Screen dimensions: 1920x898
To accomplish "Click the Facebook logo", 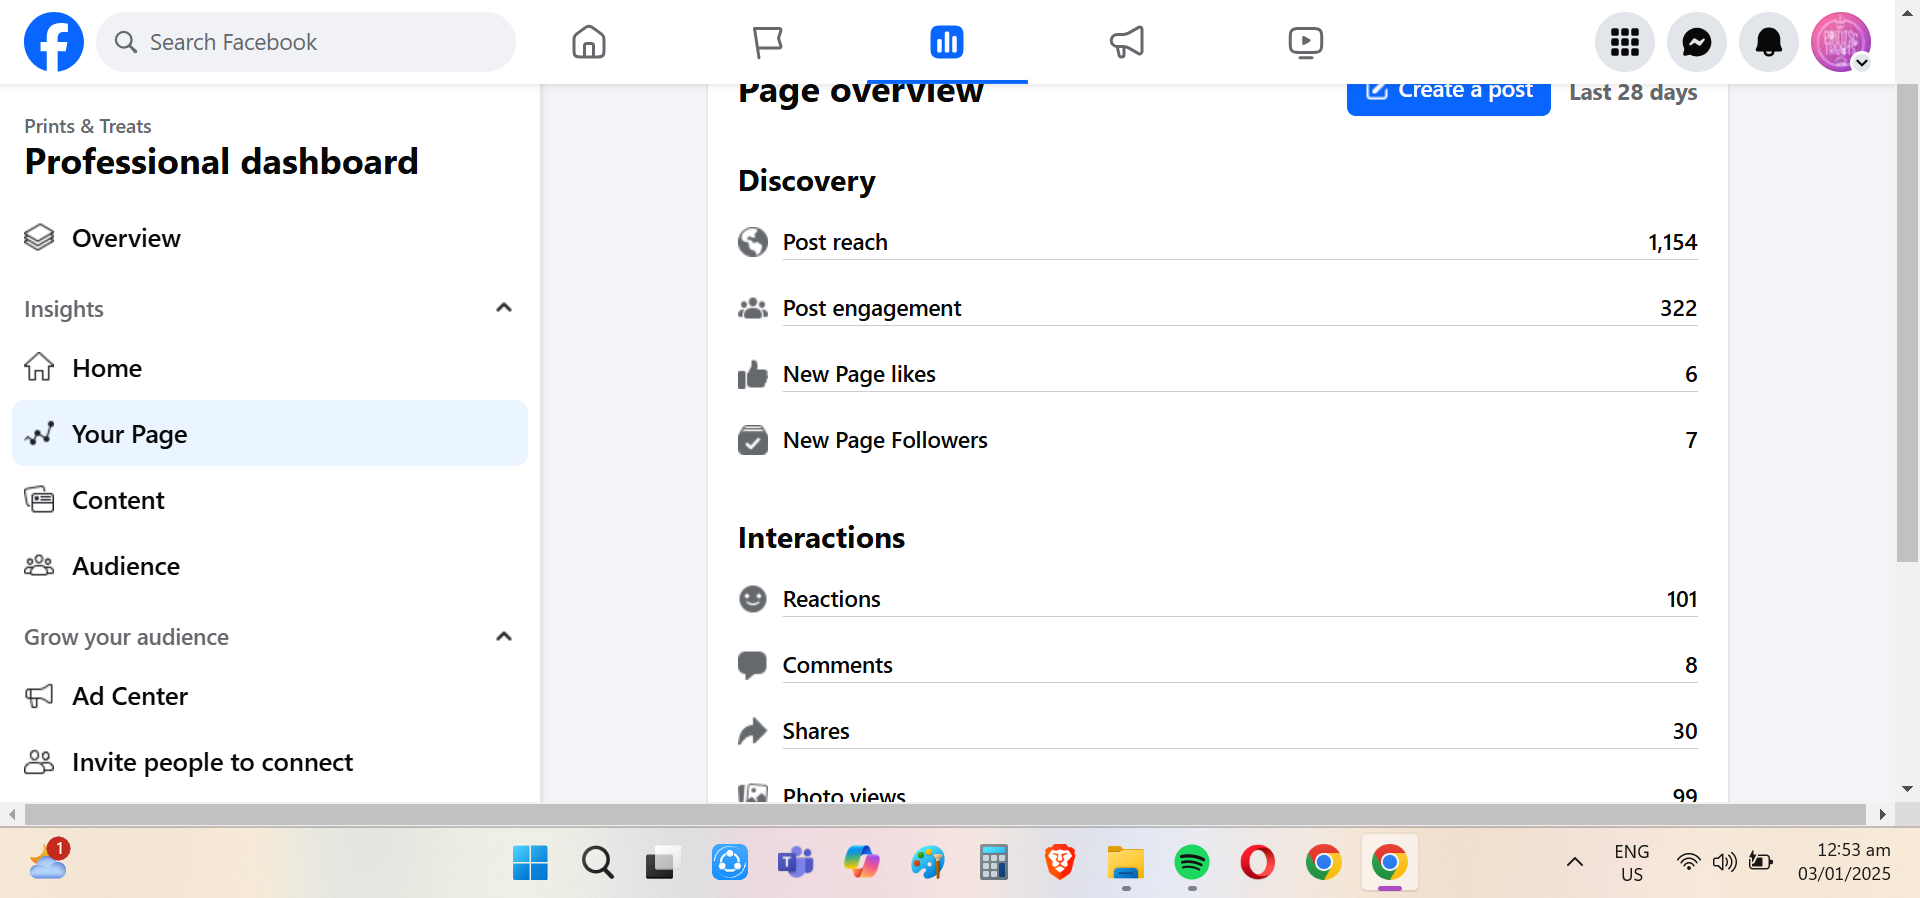I will (x=54, y=42).
